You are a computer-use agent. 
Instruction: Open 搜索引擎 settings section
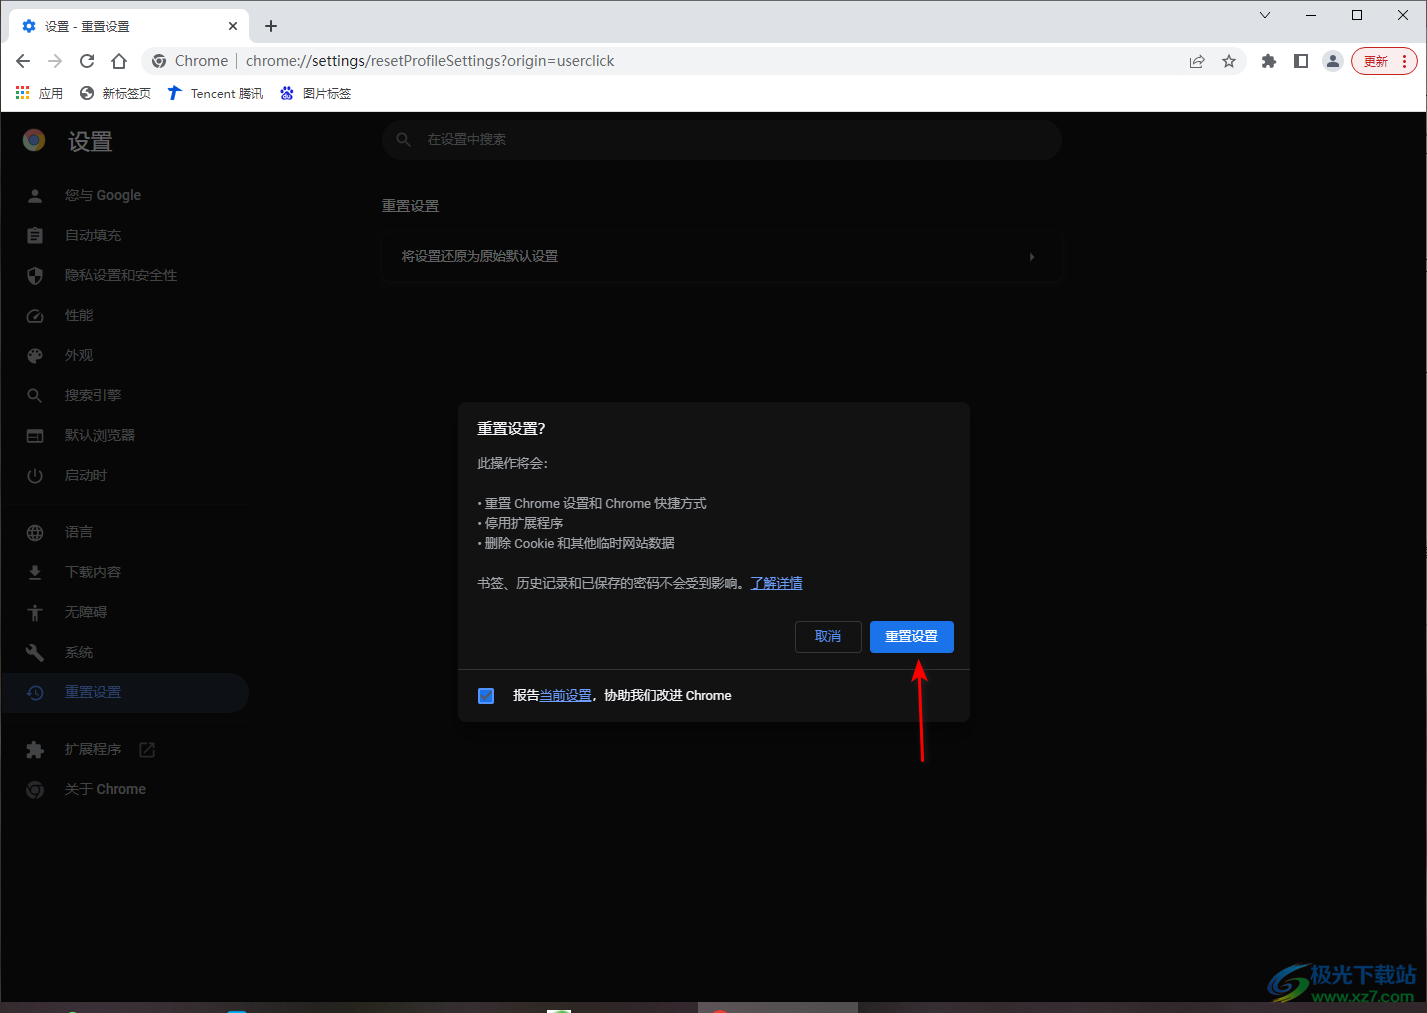125,395
